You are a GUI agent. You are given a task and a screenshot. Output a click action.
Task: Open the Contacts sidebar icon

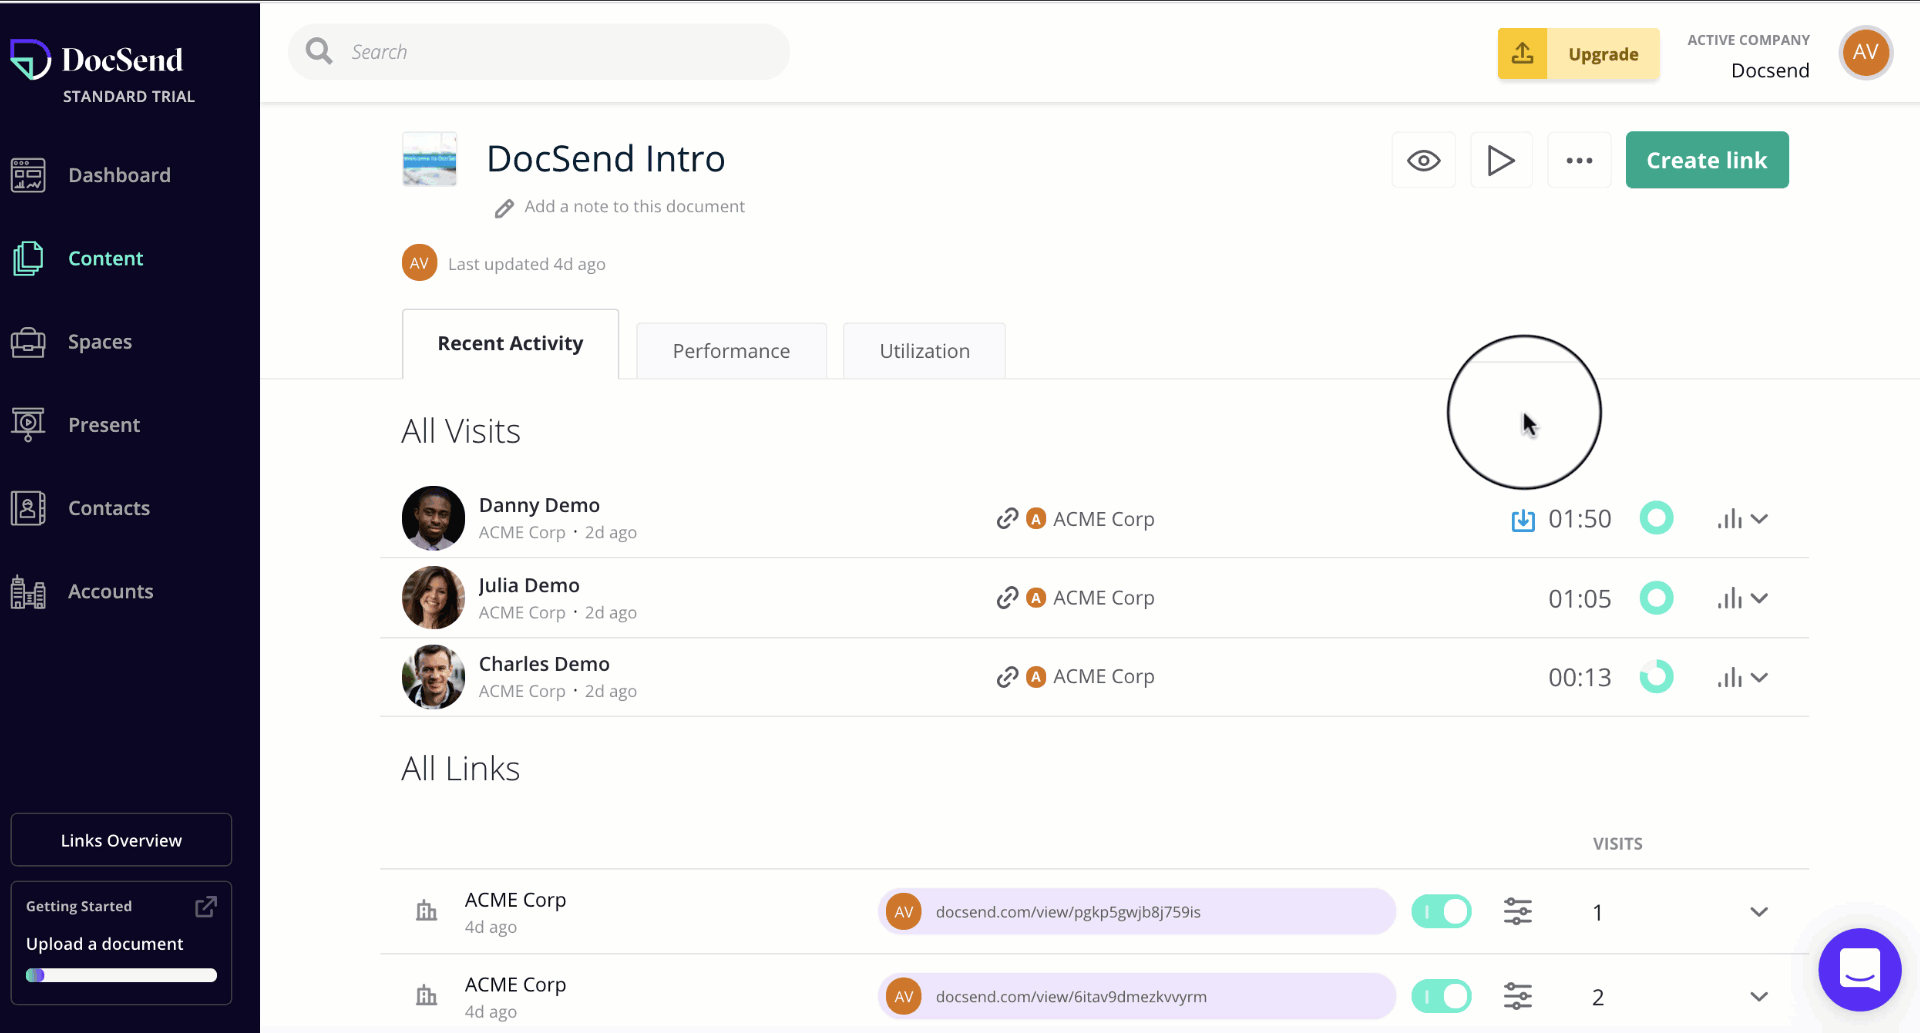(28, 508)
